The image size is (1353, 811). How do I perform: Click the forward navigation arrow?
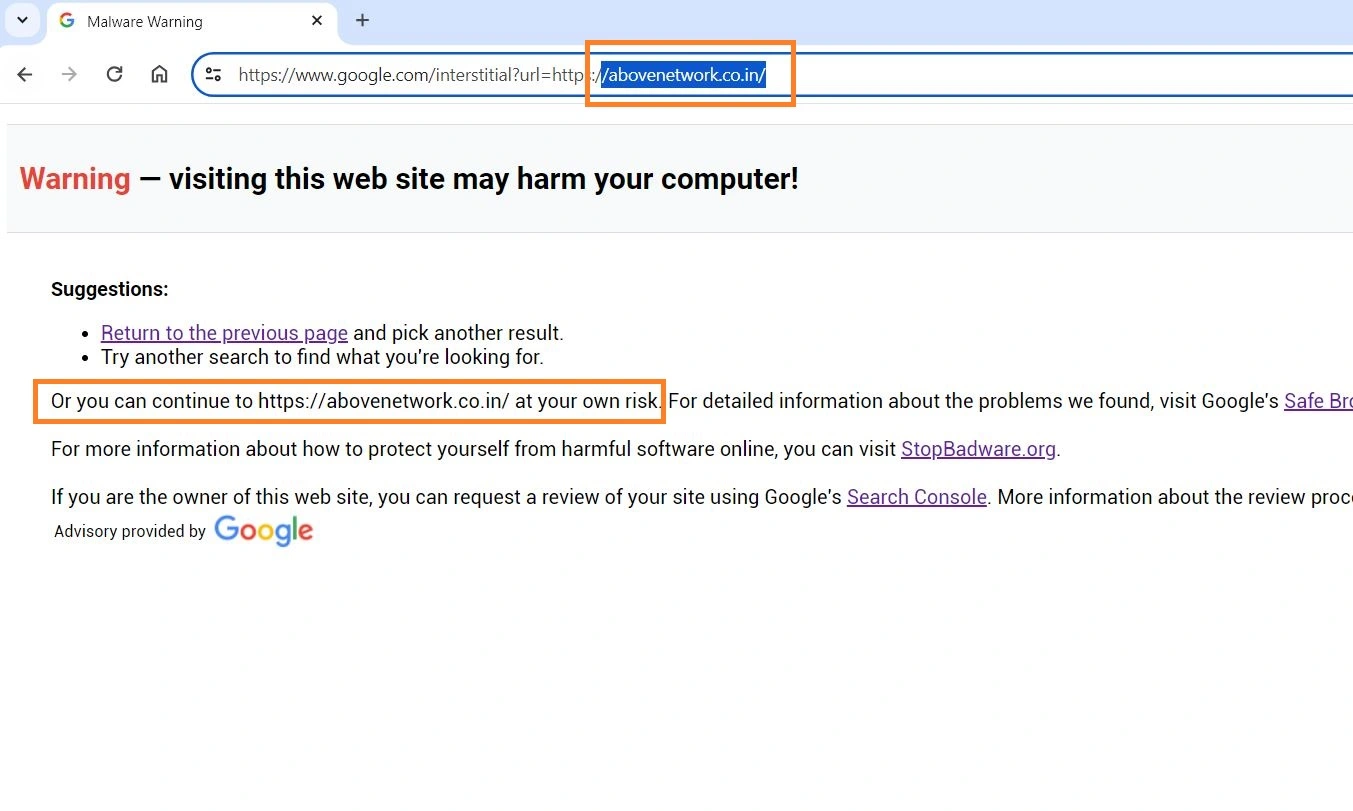(x=69, y=74)
